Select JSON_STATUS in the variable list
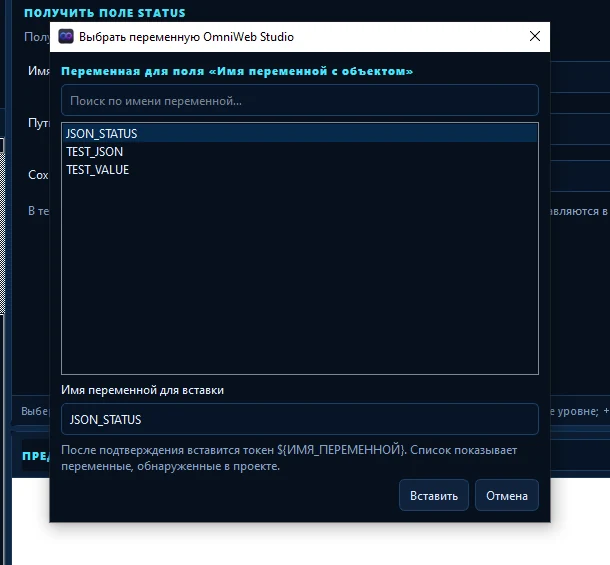610x565 pixels. click(300, 133)
